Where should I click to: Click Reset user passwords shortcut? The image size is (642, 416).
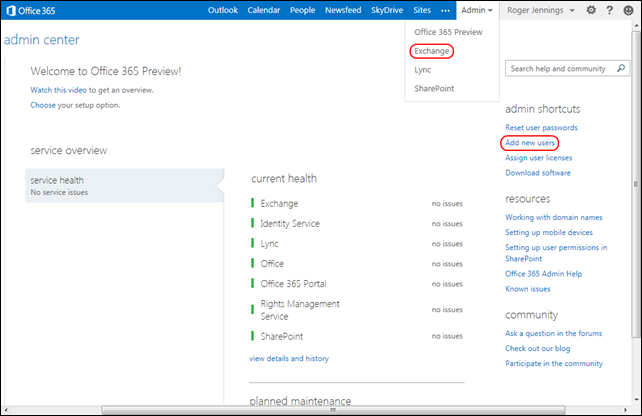[541, 127]
